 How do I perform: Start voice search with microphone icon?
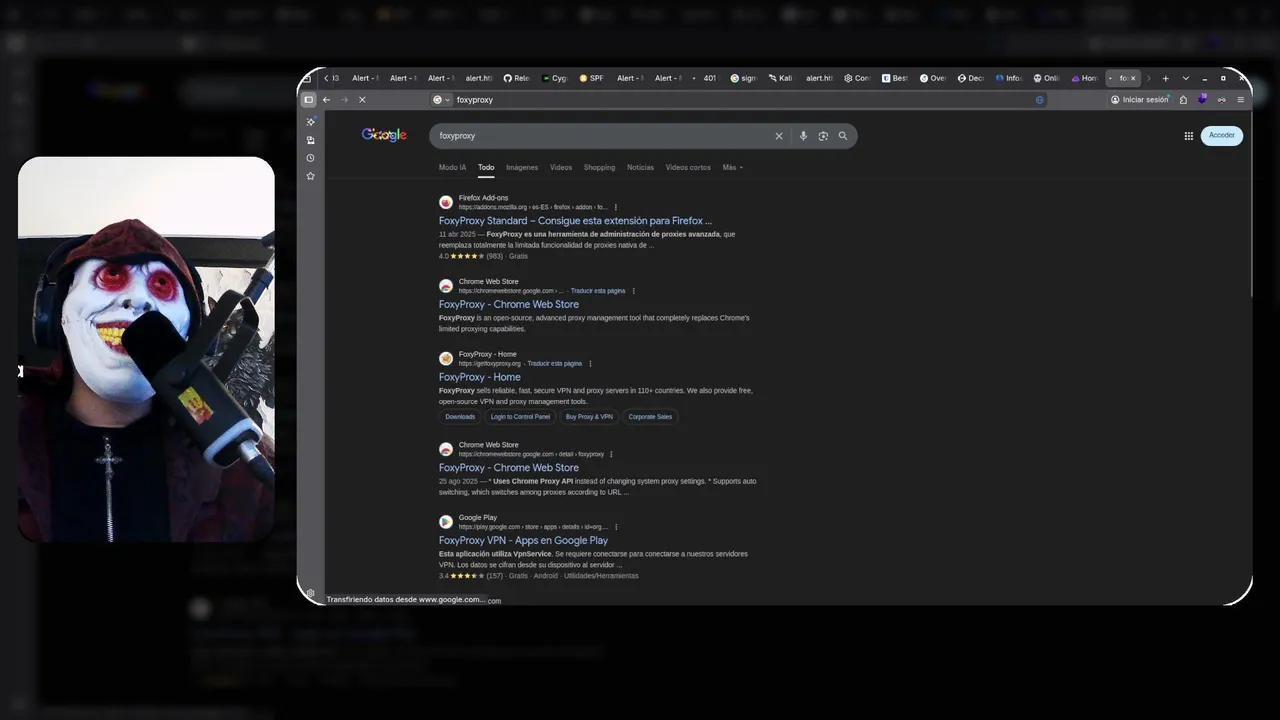(x=803, y=136)
